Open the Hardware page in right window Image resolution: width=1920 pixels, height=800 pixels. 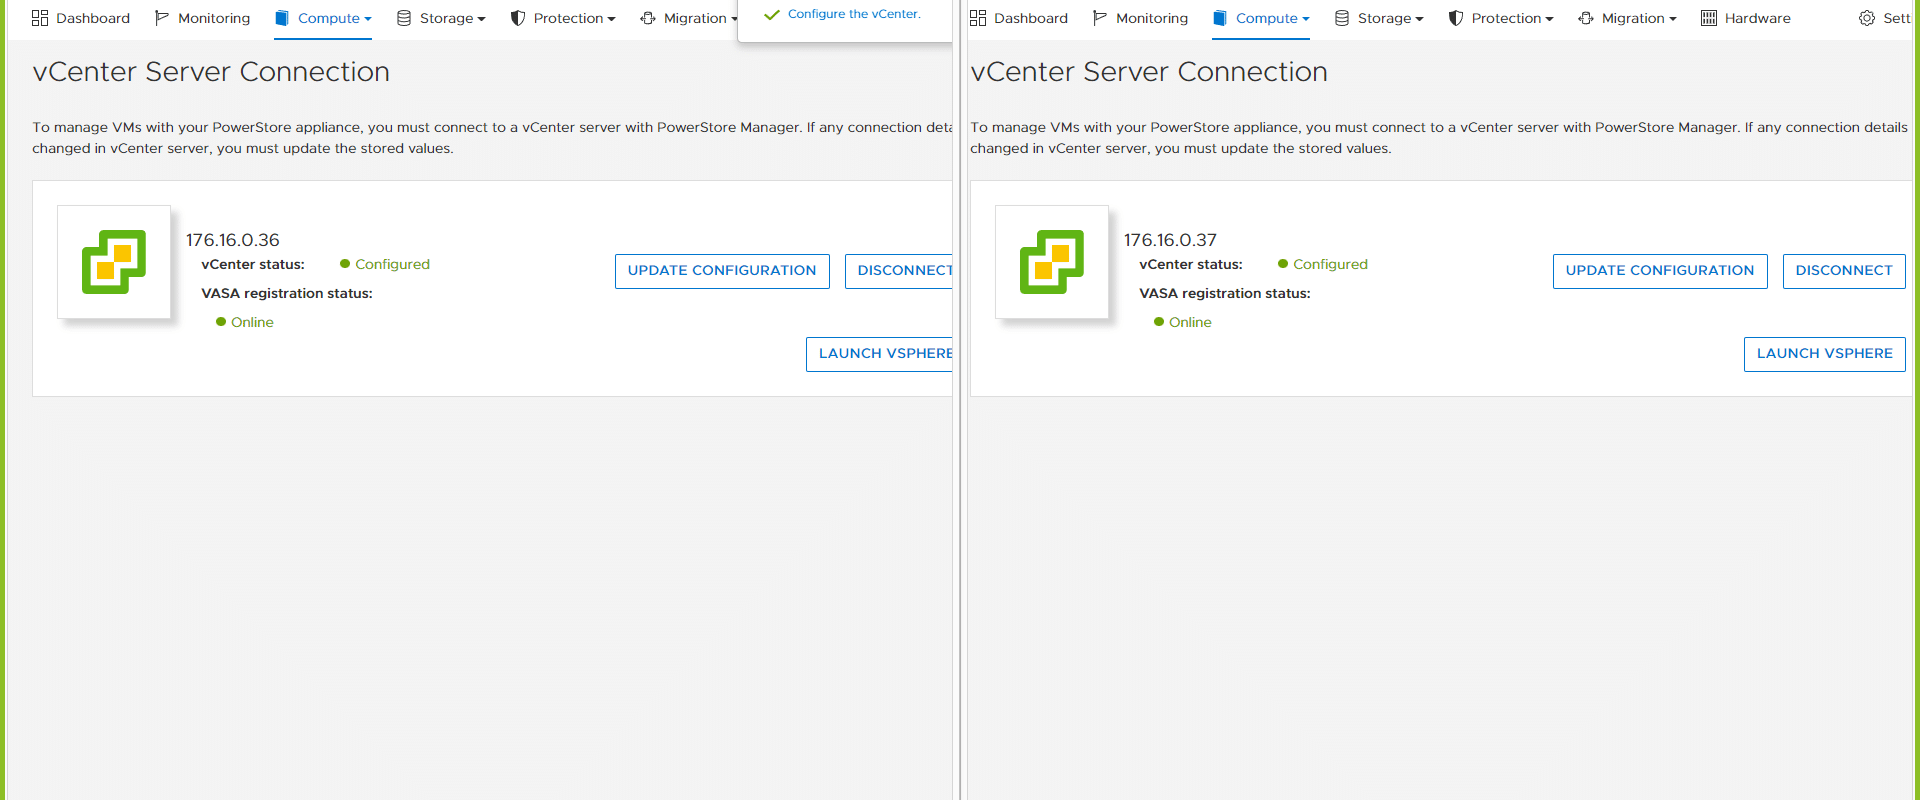tap(1746, 18)
